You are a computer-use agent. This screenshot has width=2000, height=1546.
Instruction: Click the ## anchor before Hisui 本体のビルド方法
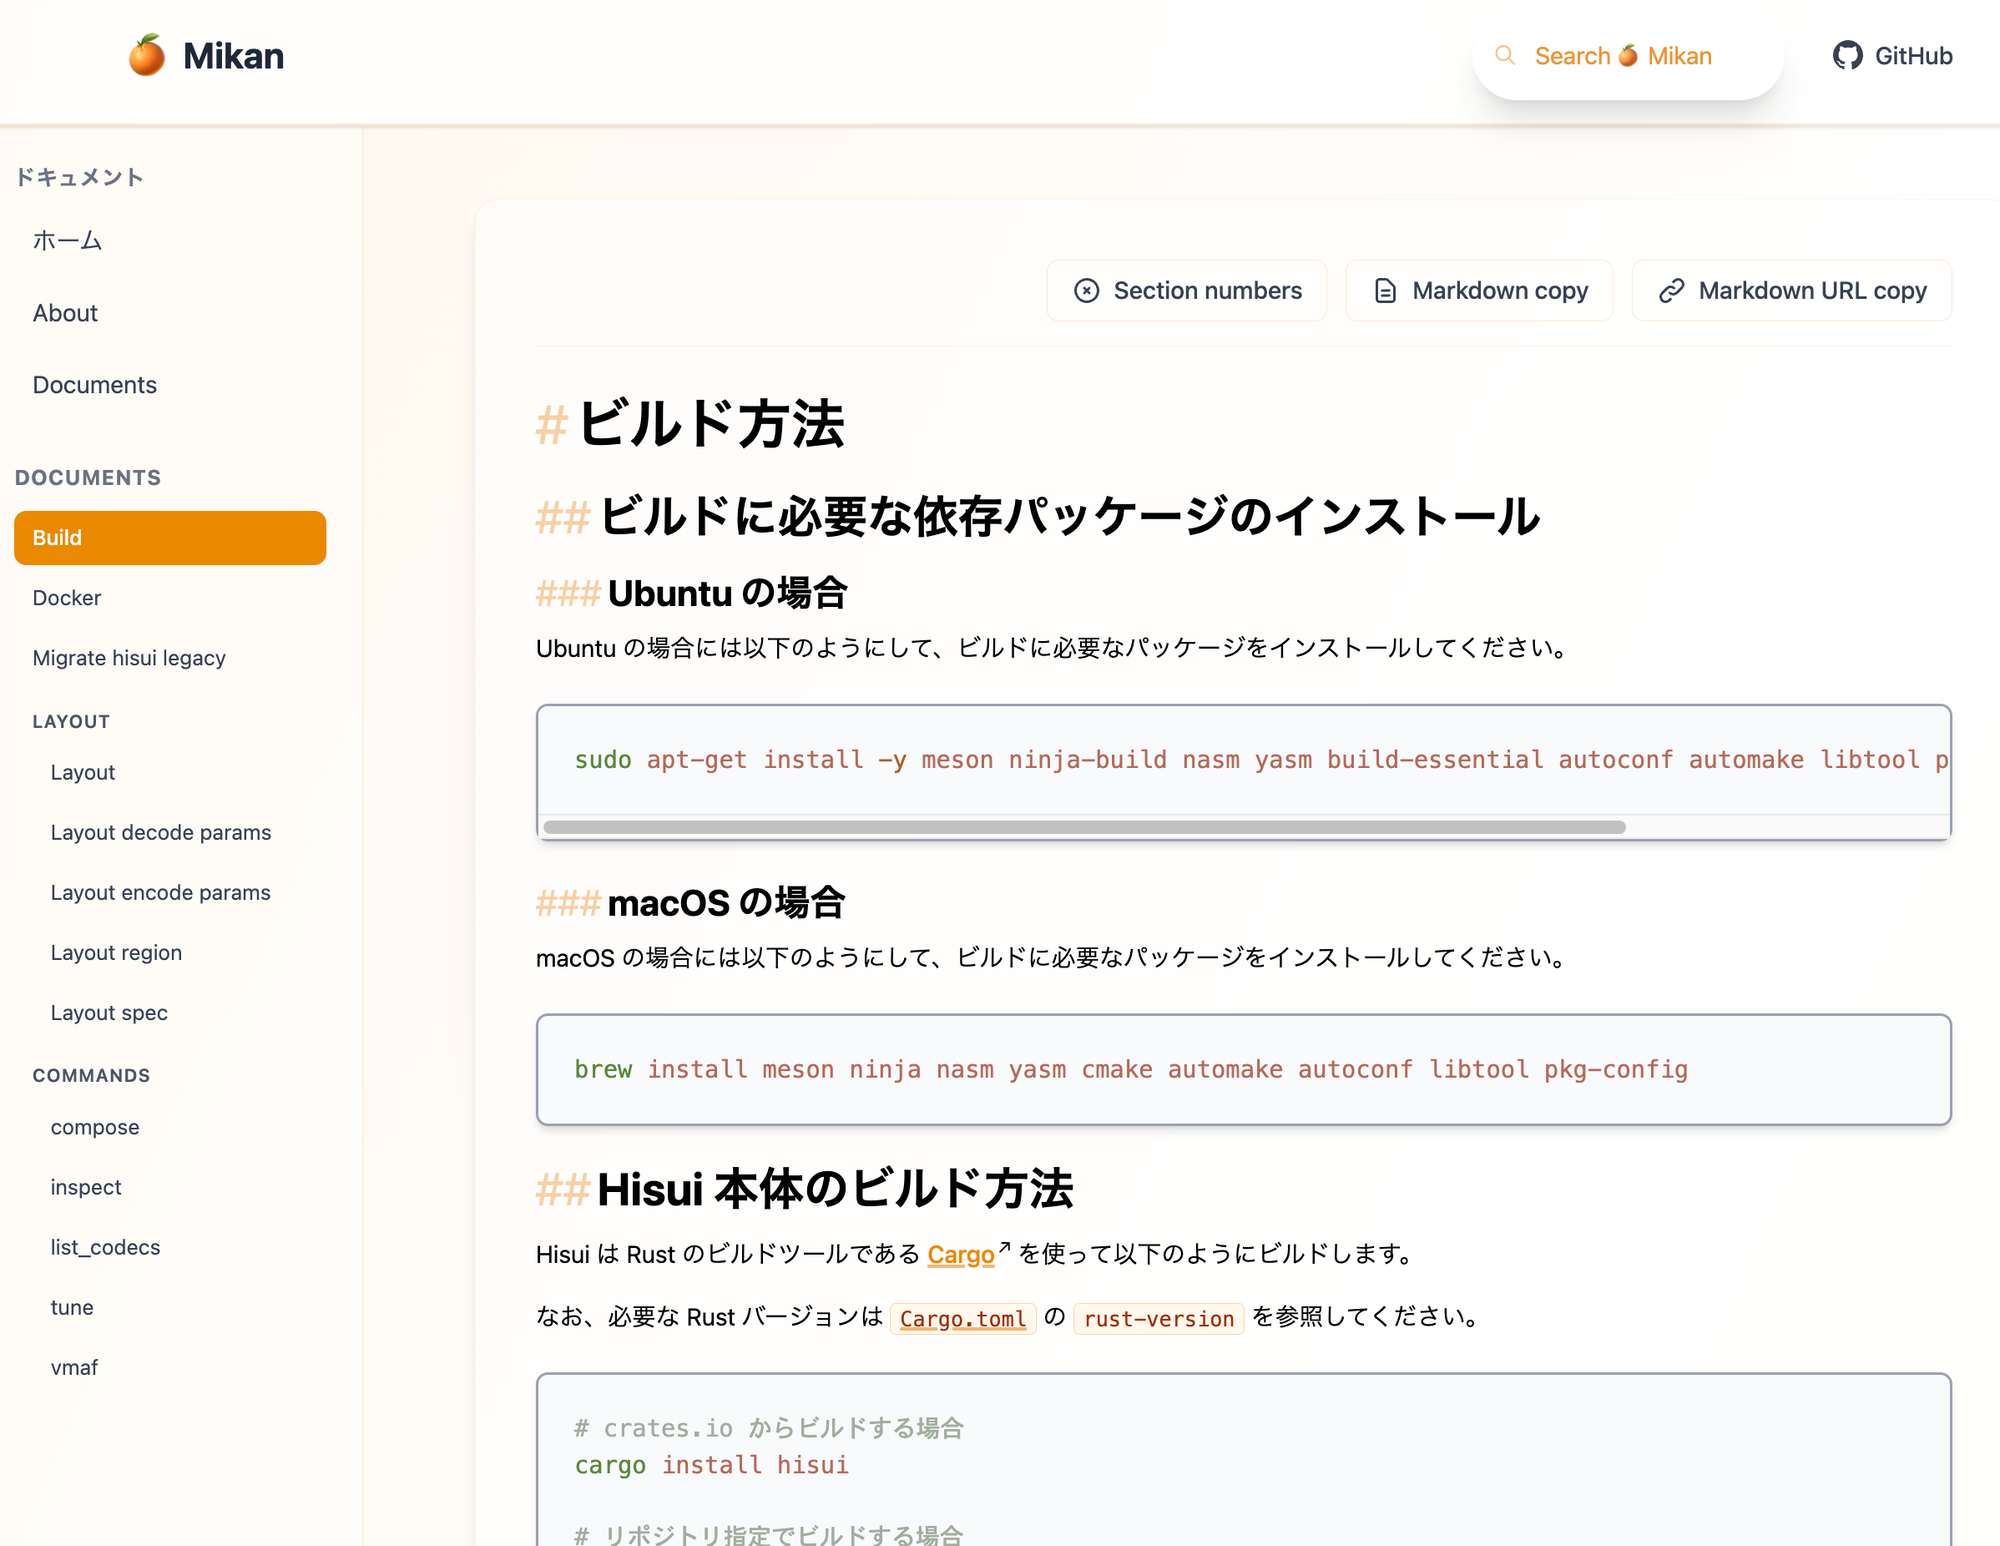click(x=562, y=1190)
